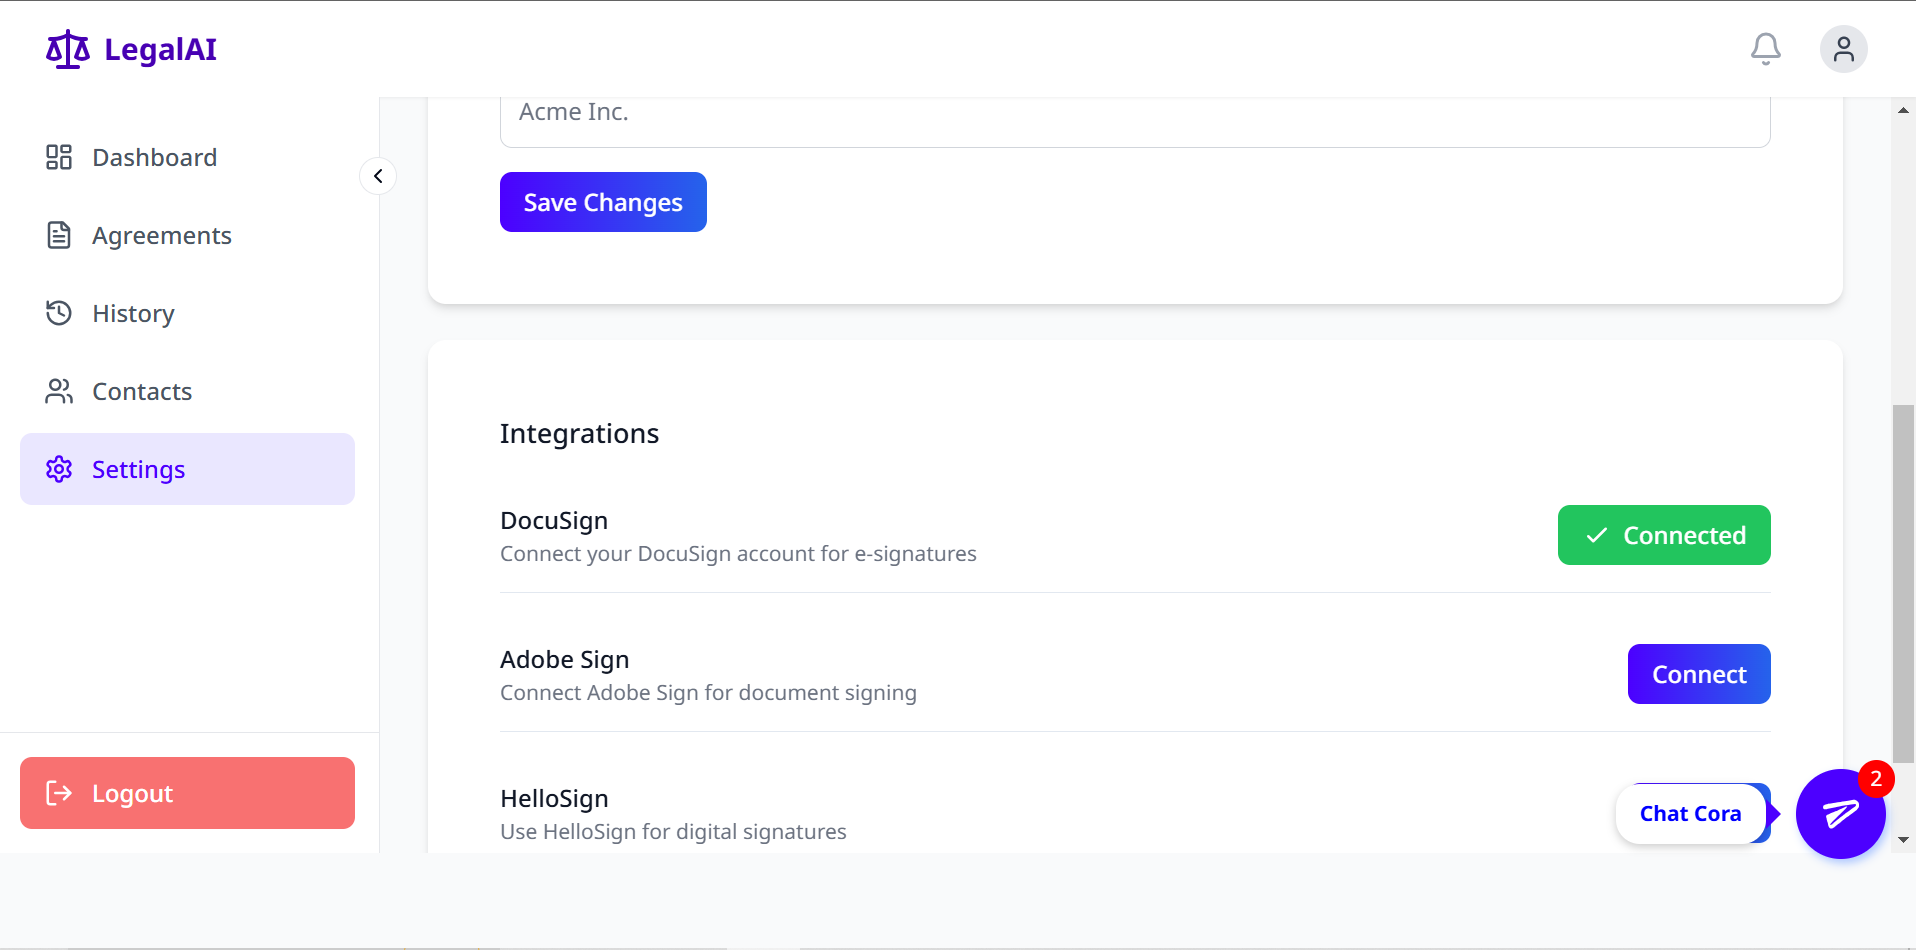Viewport: 1916px width, 950px height.
Task: Navigate to the History section
Action: point(133,313)
